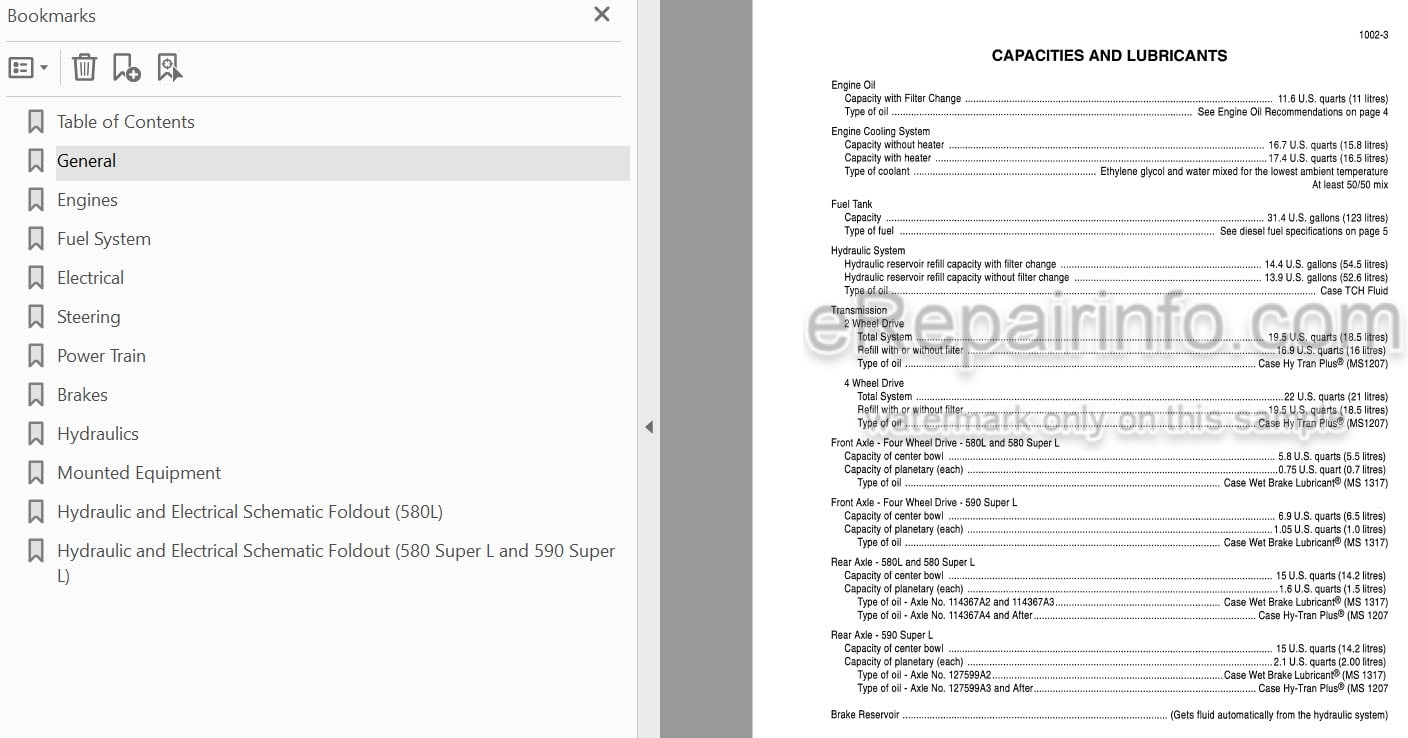The image size is (1408, 738).
Task: Click the 'Engine Oil' section label
Action: click(853, 85)
